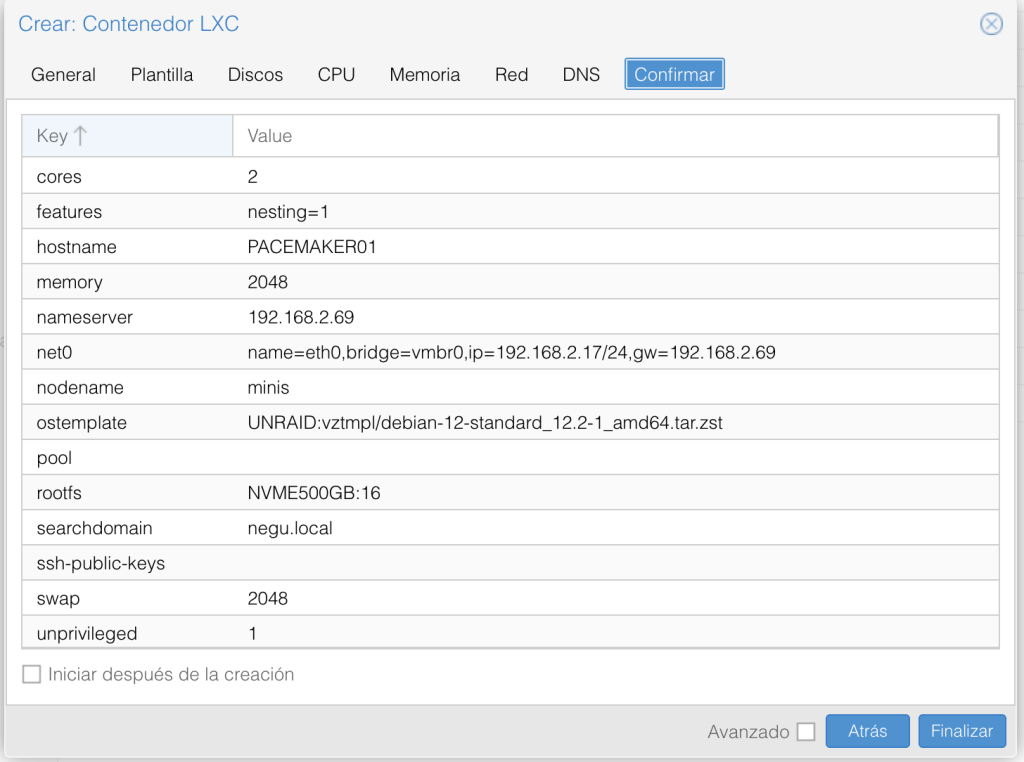Enable "Iniciar después de la creación"
Image resolution: width=1024 pixels, height=762 pixels.
point(31,674)
